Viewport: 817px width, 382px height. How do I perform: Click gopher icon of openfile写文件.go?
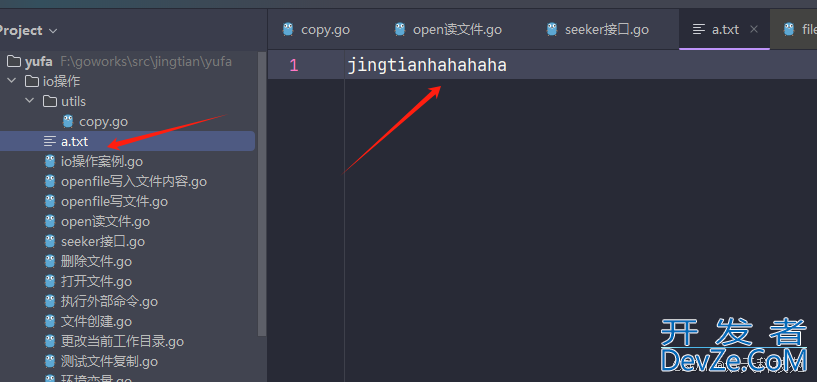click(x=50, y=201)
